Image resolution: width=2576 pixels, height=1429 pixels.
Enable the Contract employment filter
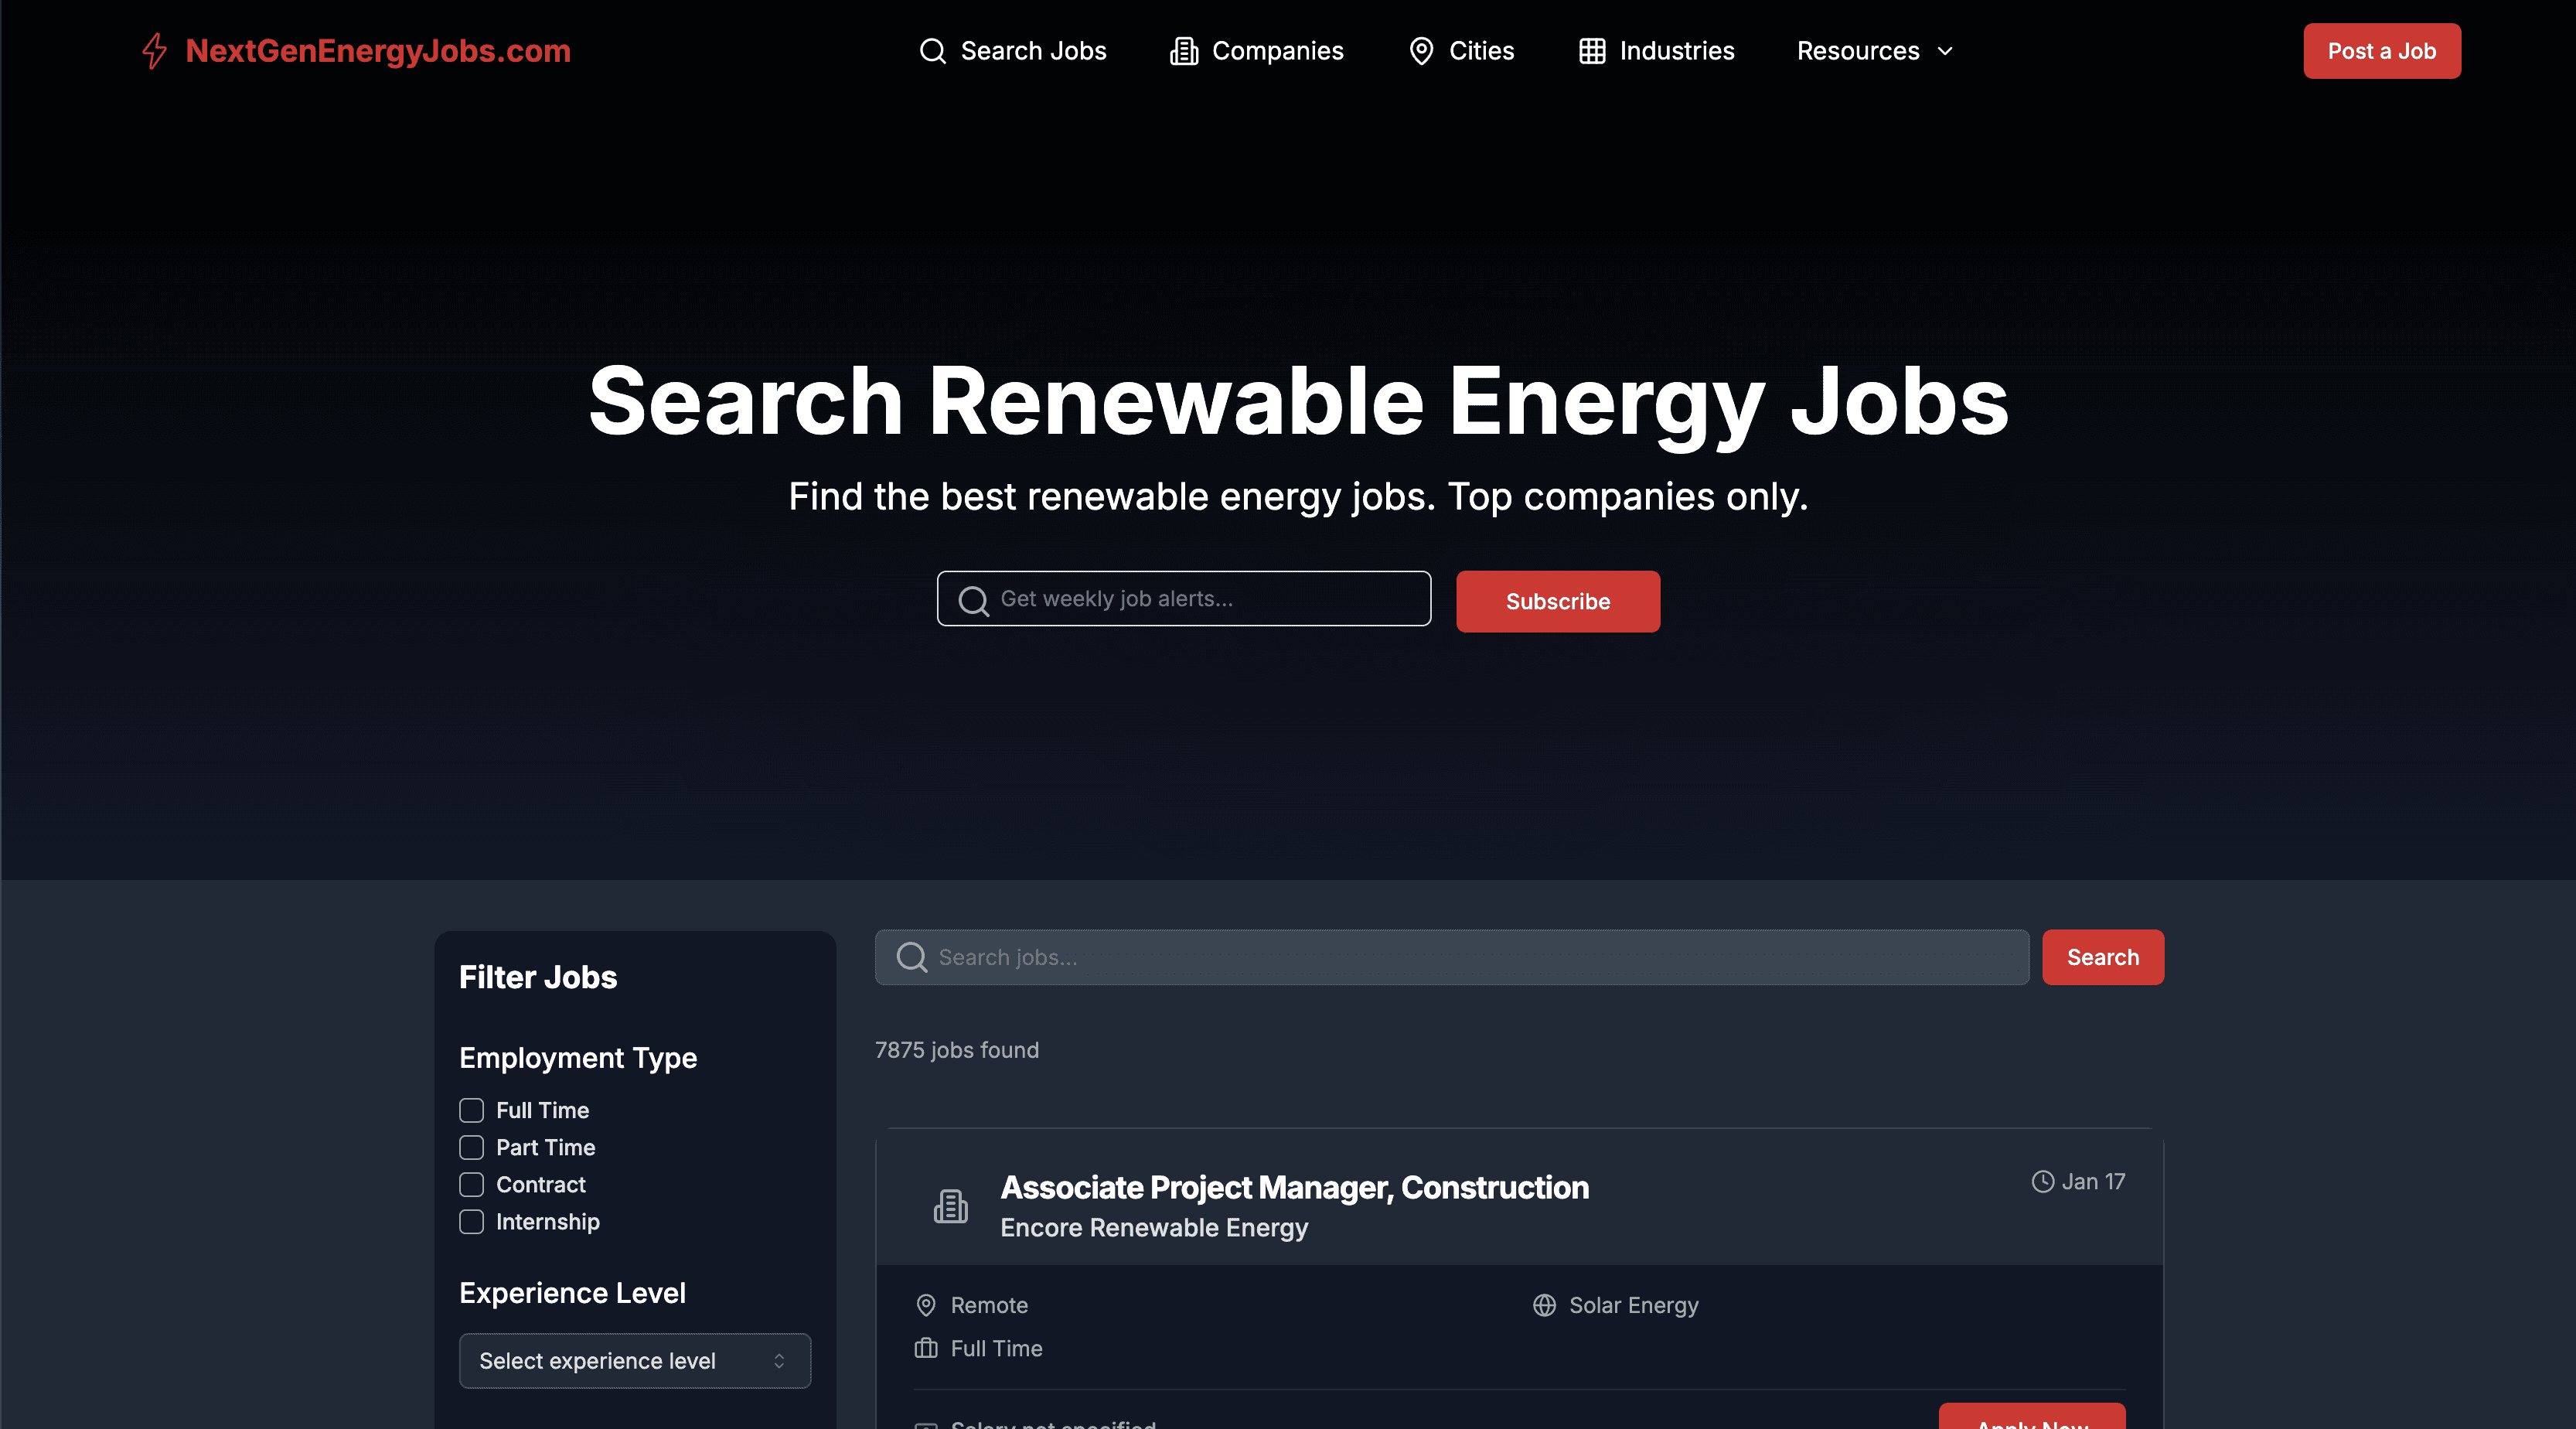(471, 1184)
